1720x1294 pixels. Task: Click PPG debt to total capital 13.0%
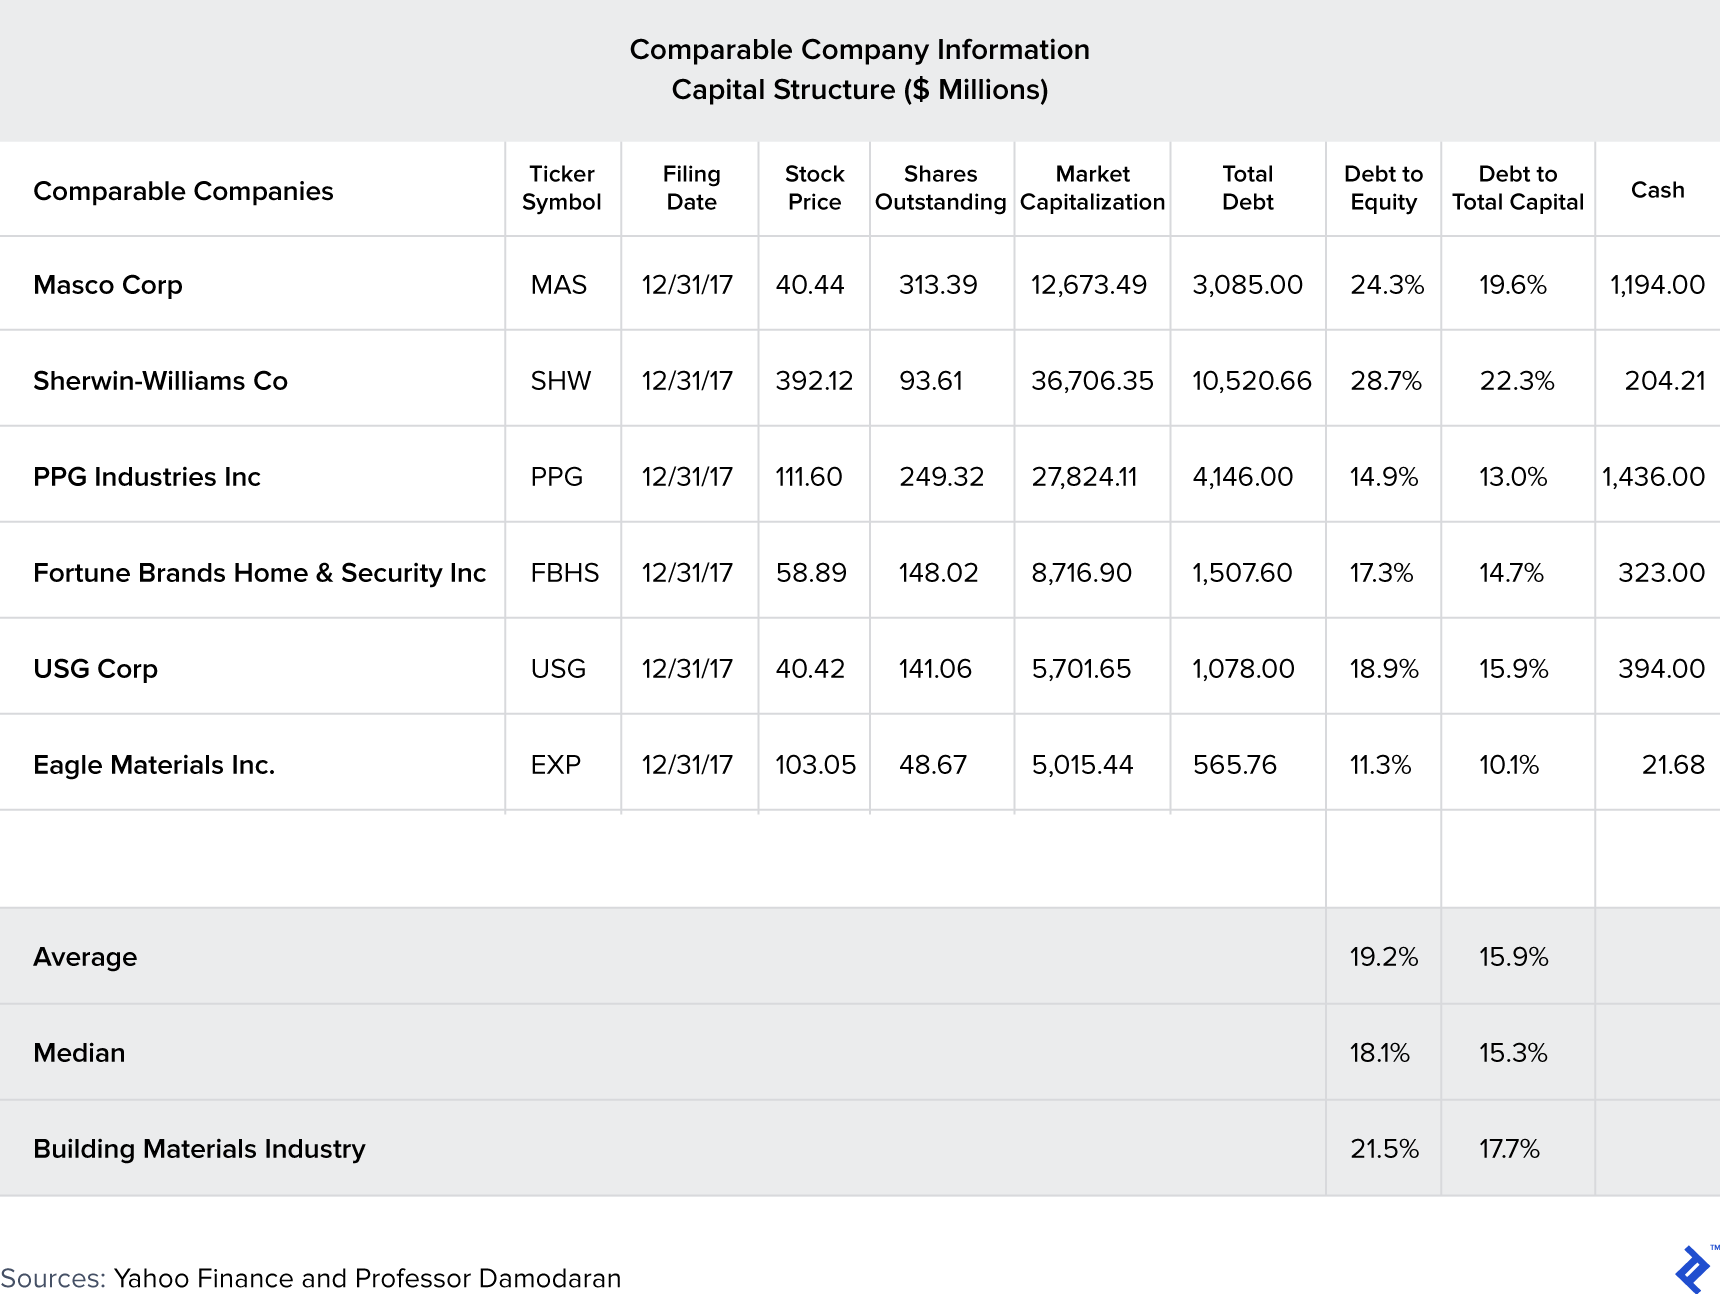click(1512, 477)
